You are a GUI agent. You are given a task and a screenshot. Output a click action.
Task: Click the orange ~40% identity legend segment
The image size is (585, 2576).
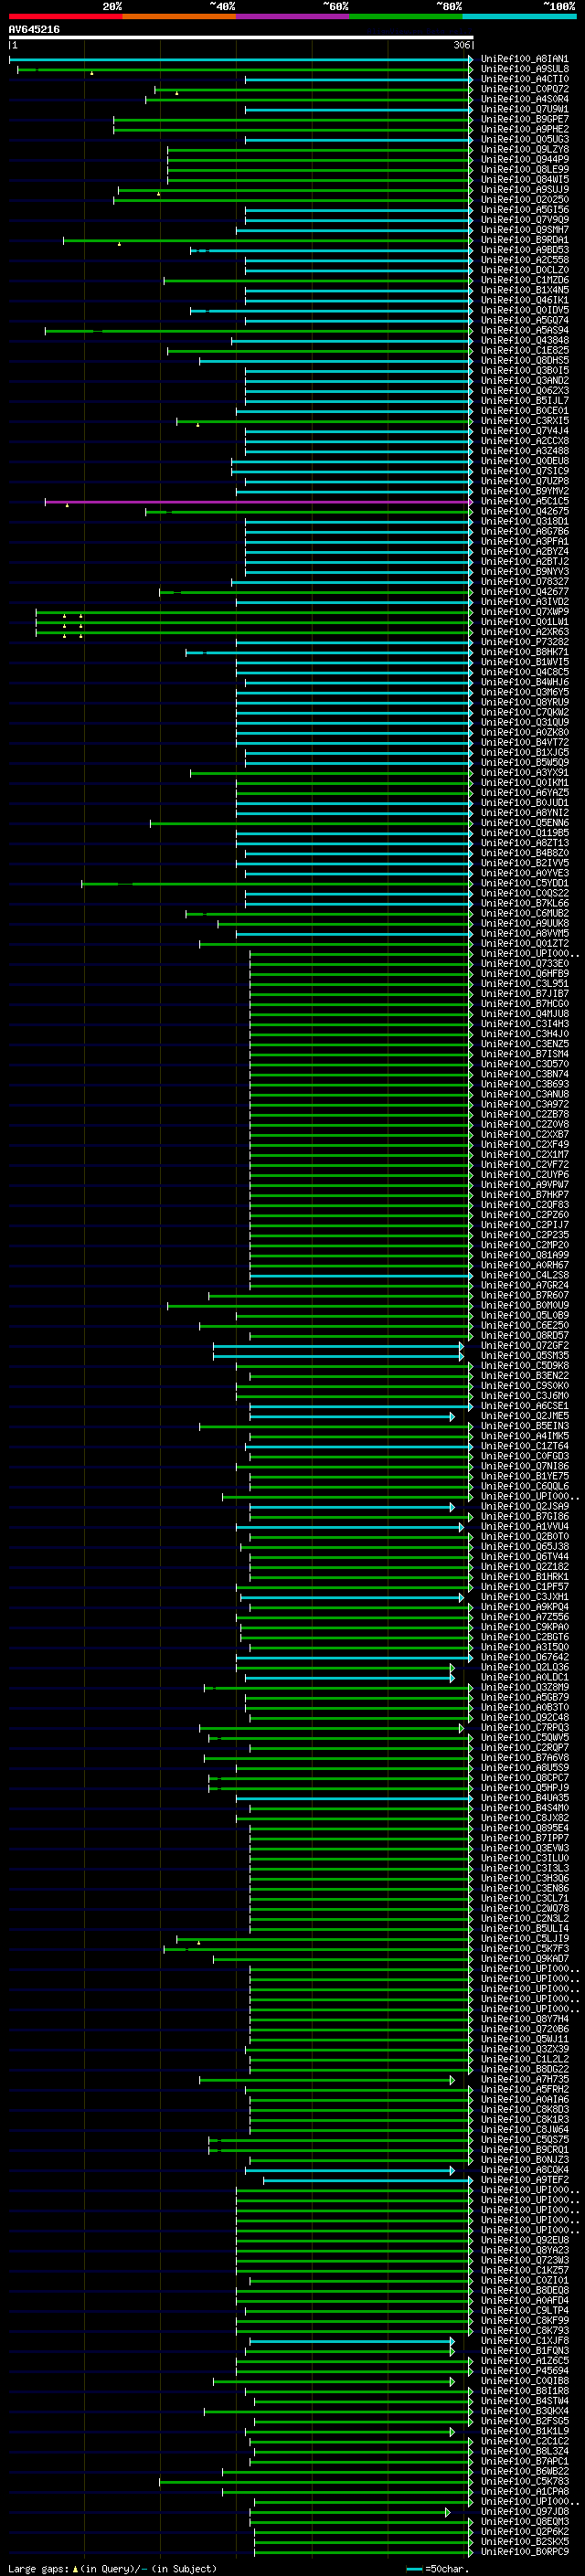pyautogui.click(x=179, y=16)
